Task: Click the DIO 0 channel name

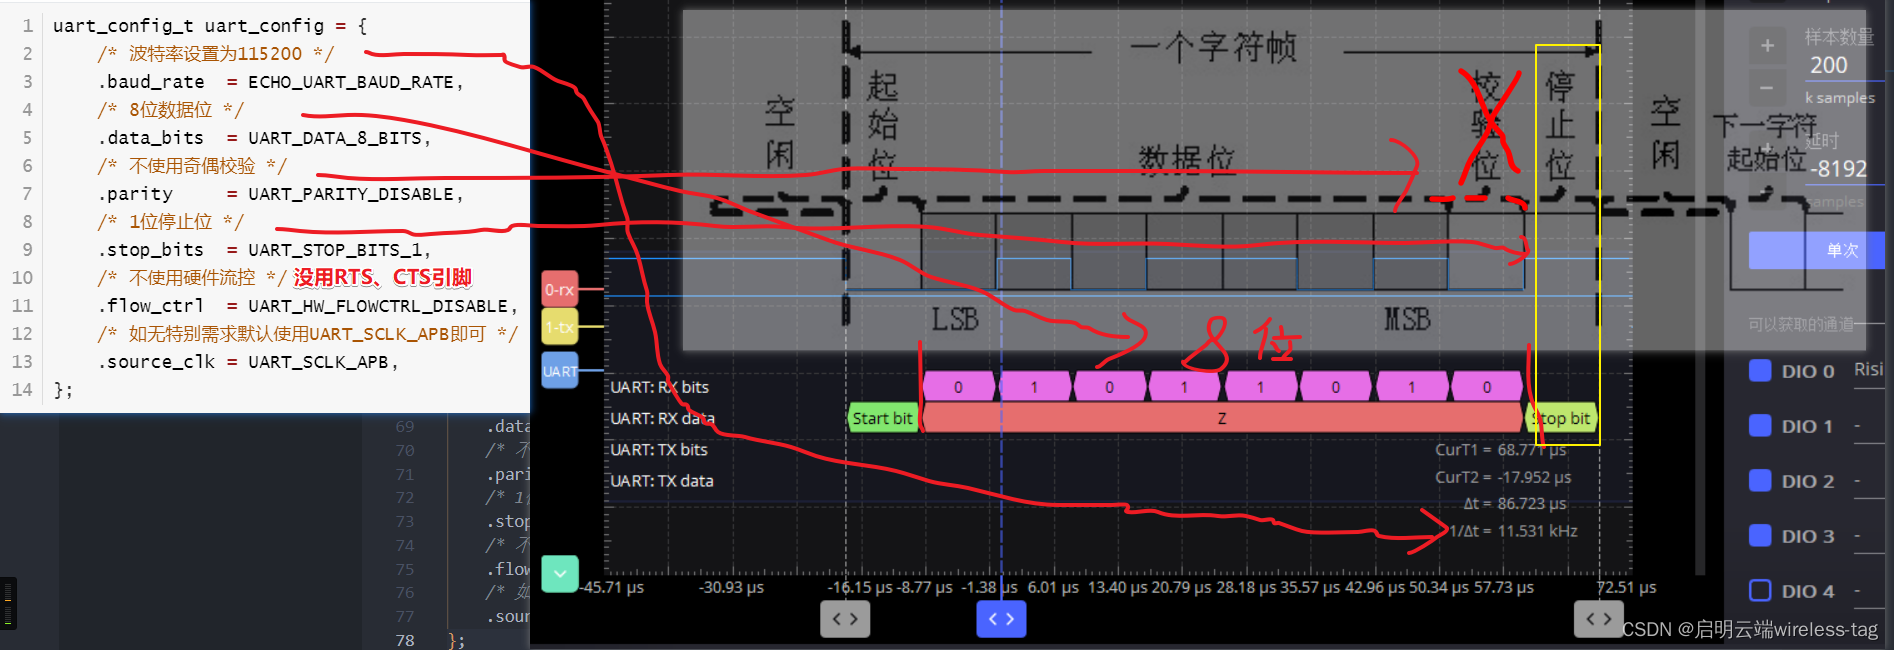Action: [1808, 371]
